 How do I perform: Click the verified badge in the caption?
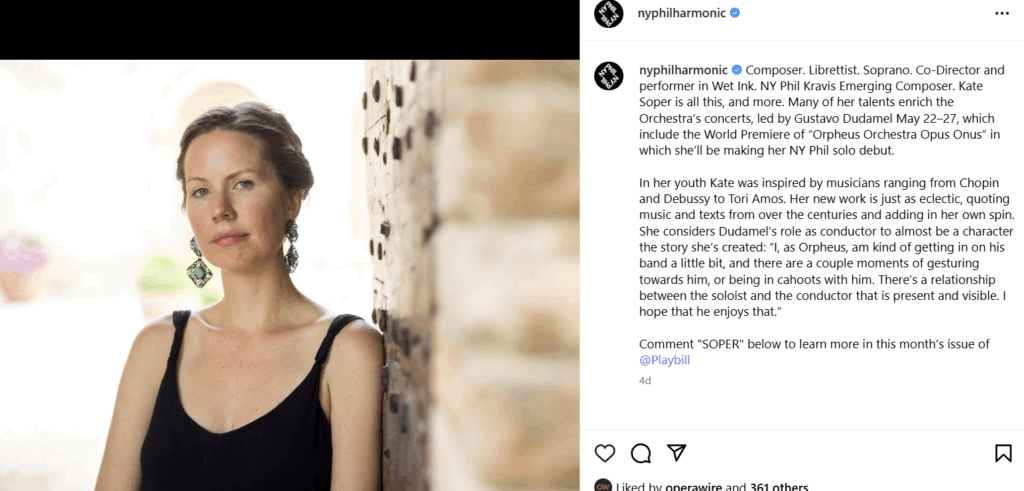click(x=738, y=70)
